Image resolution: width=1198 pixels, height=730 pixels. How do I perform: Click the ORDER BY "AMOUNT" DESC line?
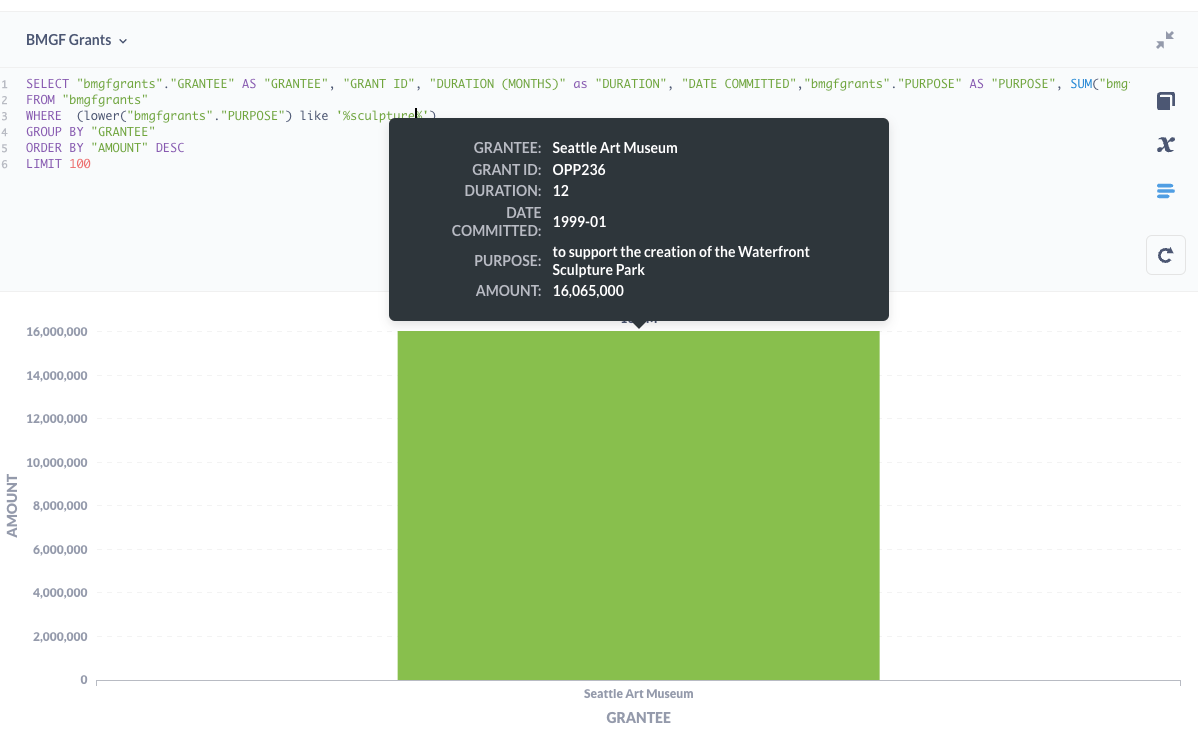105,148
